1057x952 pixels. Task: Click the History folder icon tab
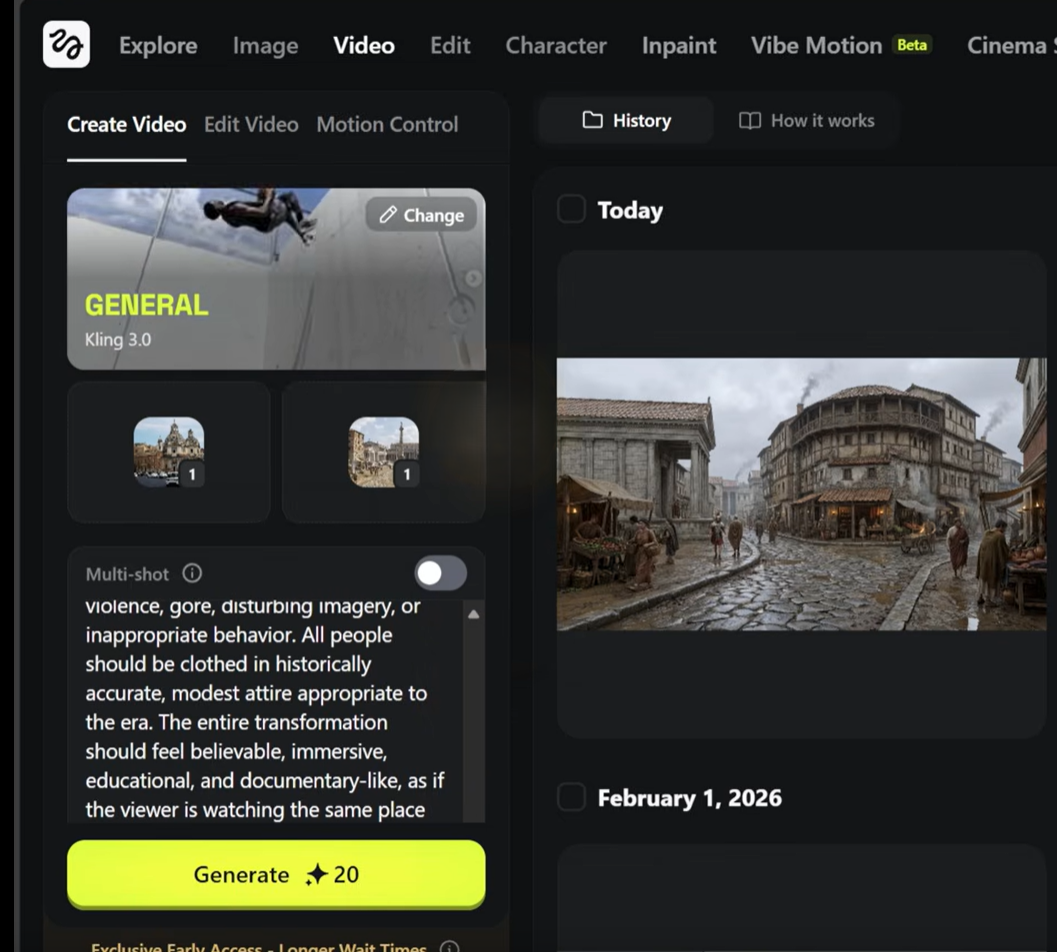626,121
